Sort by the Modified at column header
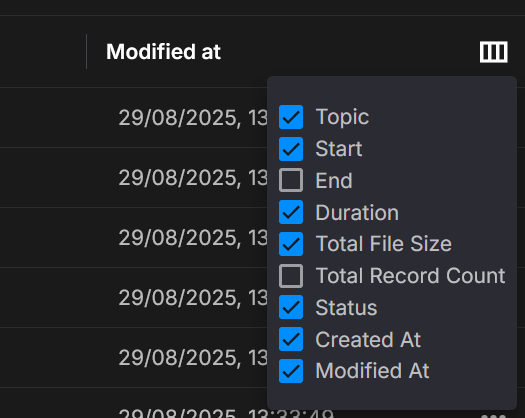525x418 pixels. [x=163, y=52]
